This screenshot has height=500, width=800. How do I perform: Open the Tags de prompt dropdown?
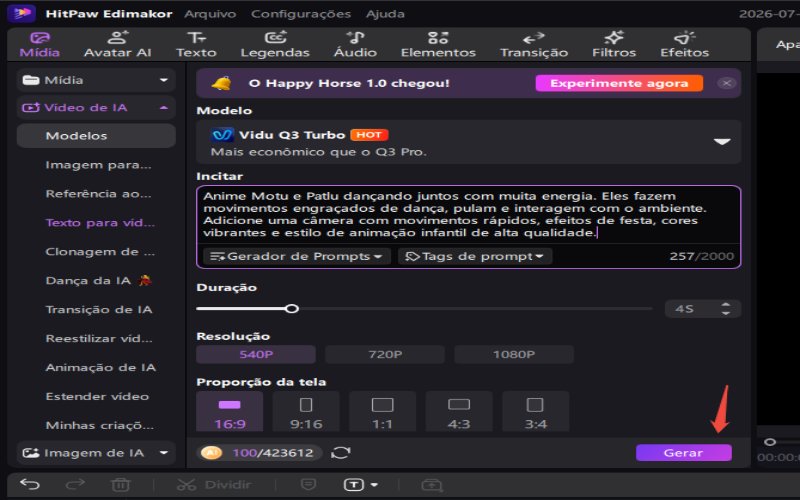coord(474,256)
